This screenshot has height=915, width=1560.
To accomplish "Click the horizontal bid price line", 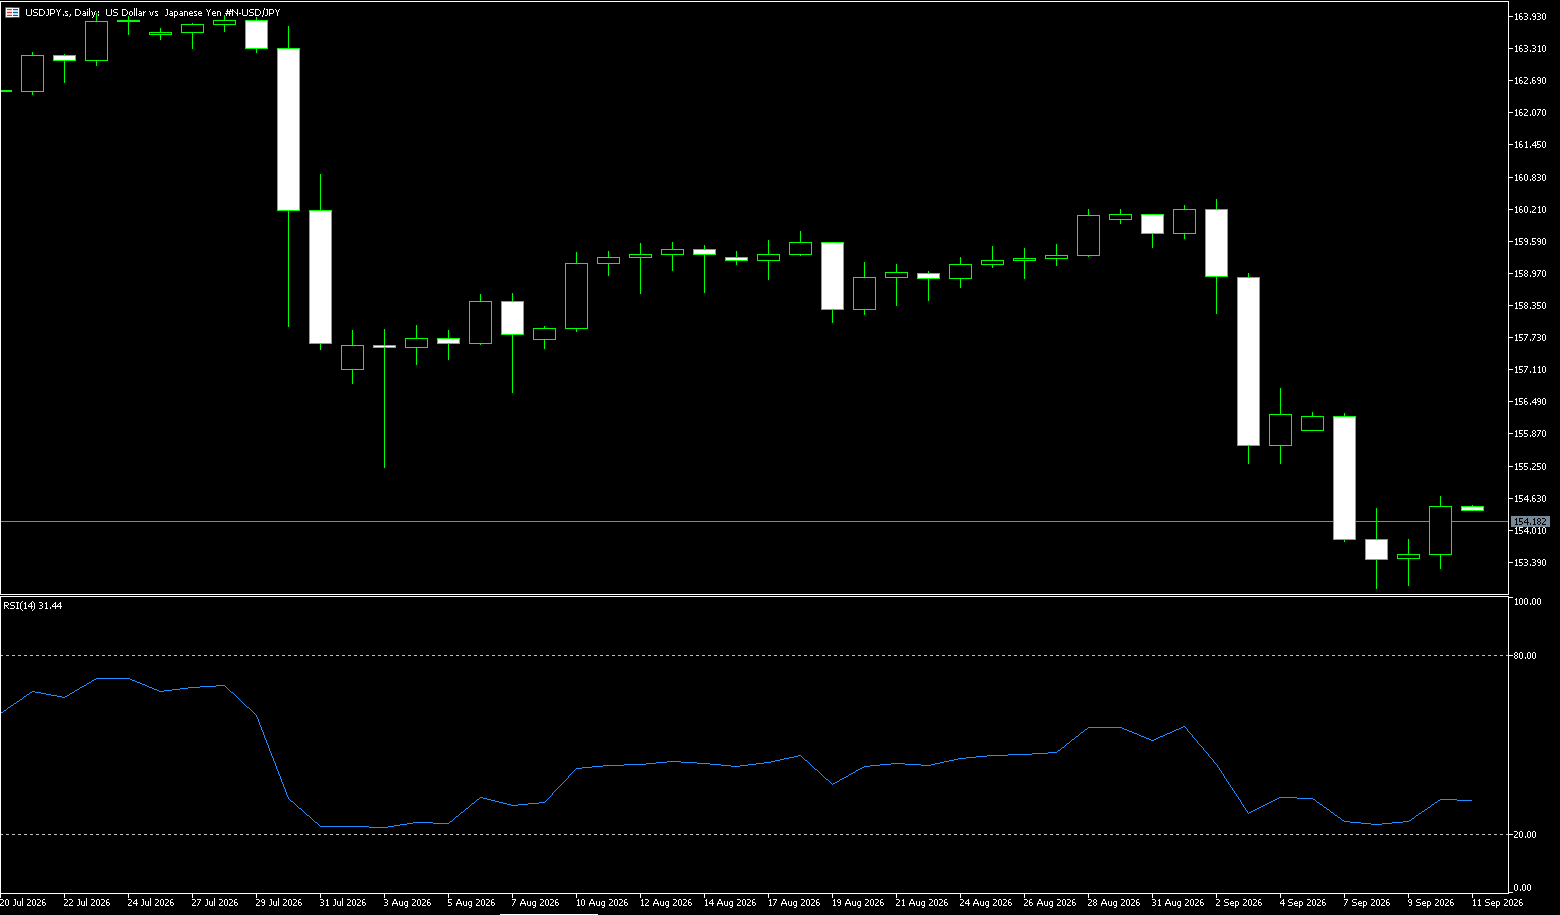I will pos(755,522).
